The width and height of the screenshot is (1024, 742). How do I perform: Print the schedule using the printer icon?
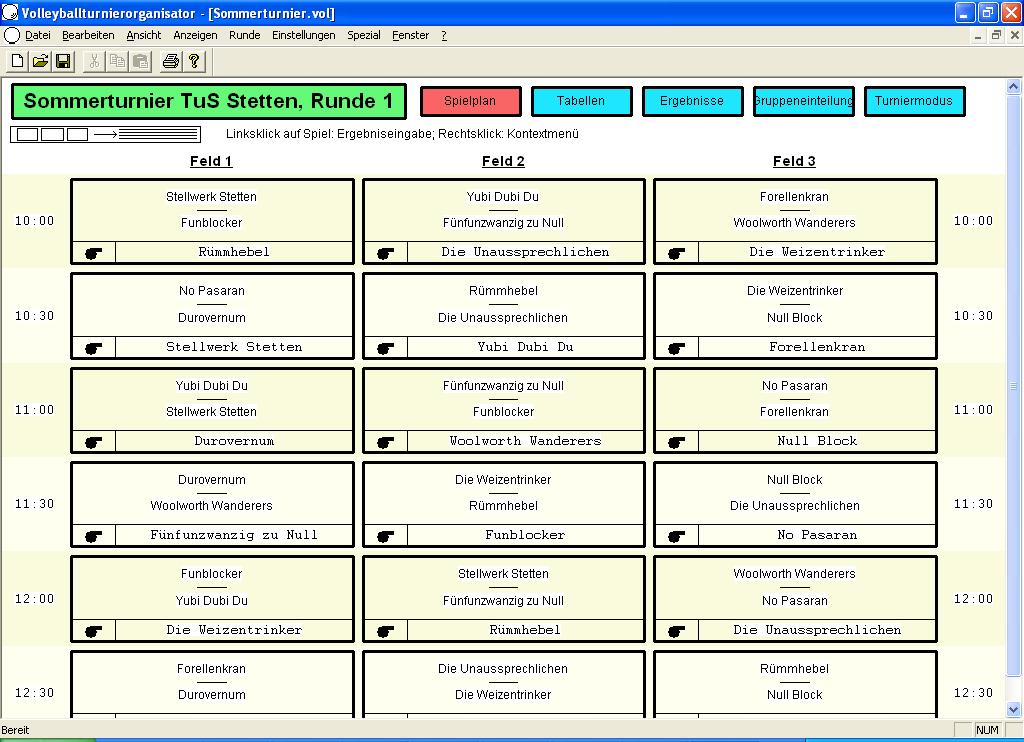pos(171,61)
